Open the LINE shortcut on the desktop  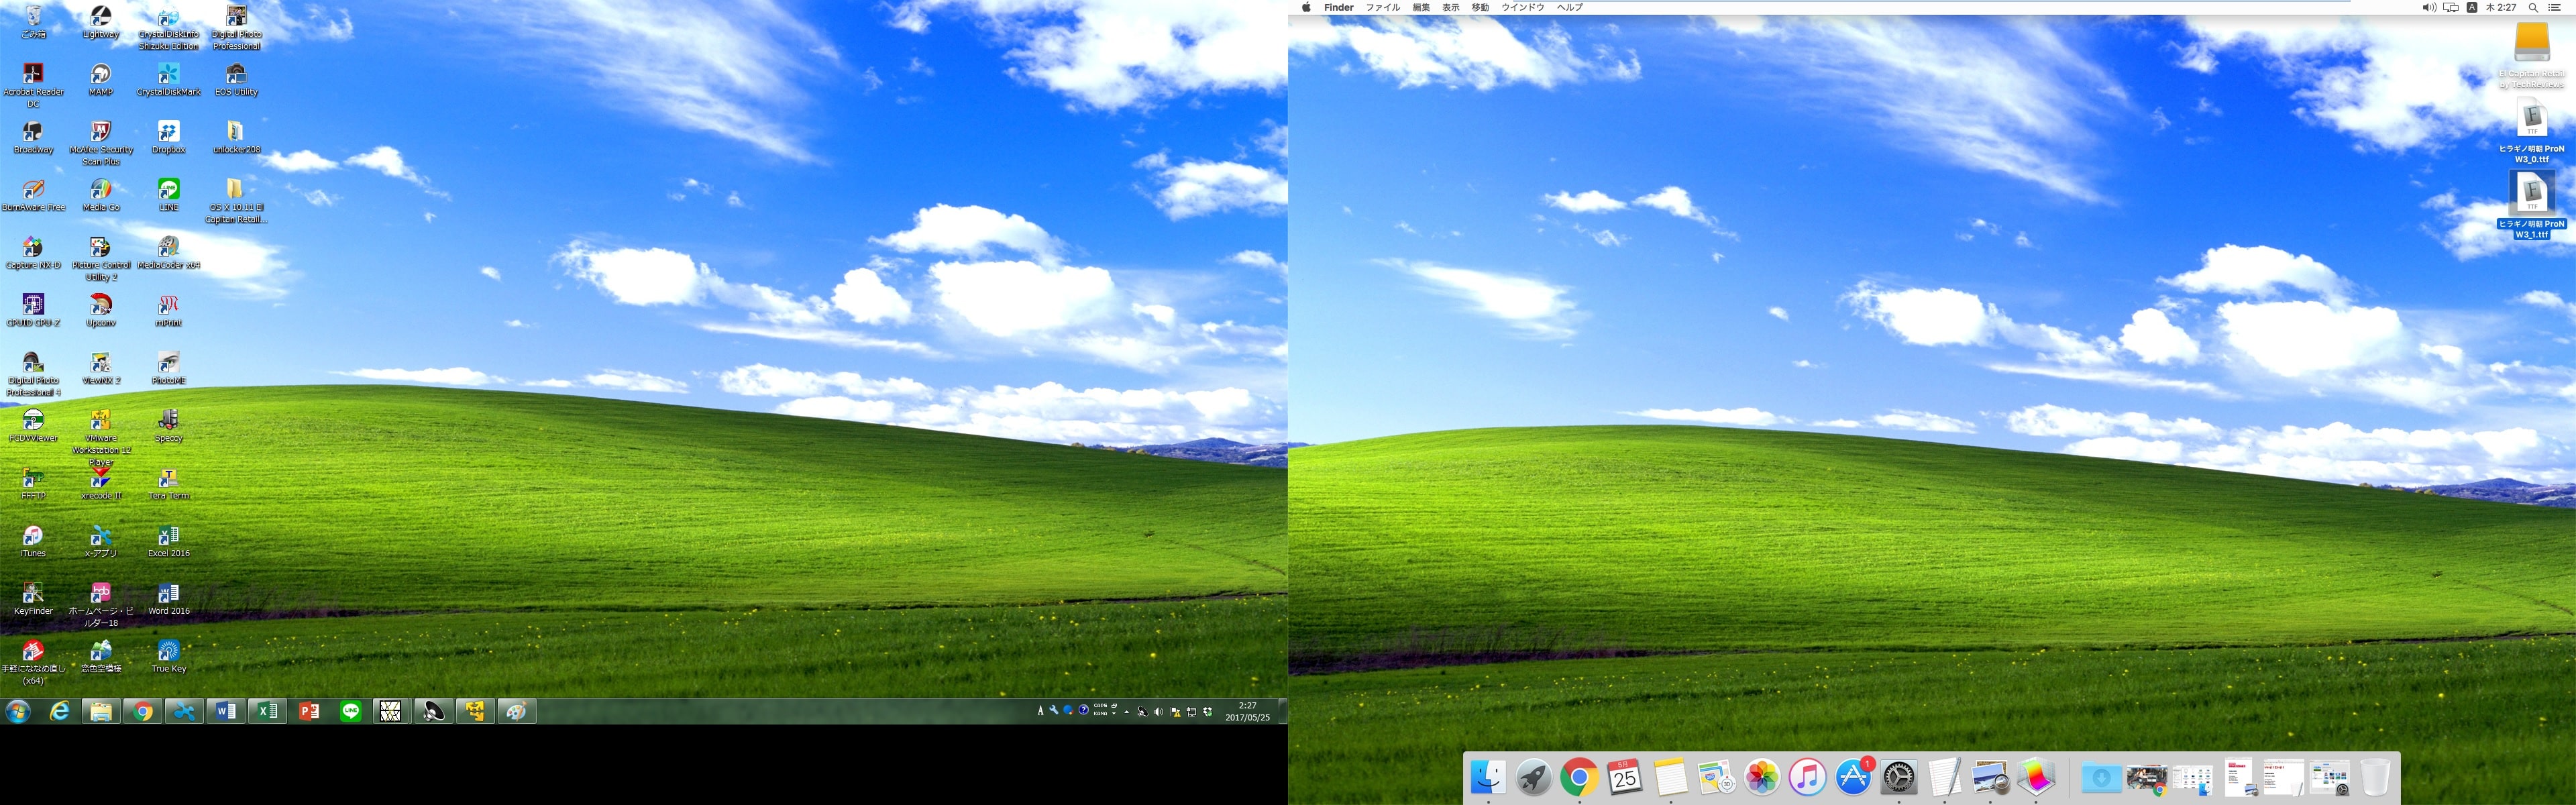pos(169,196)
